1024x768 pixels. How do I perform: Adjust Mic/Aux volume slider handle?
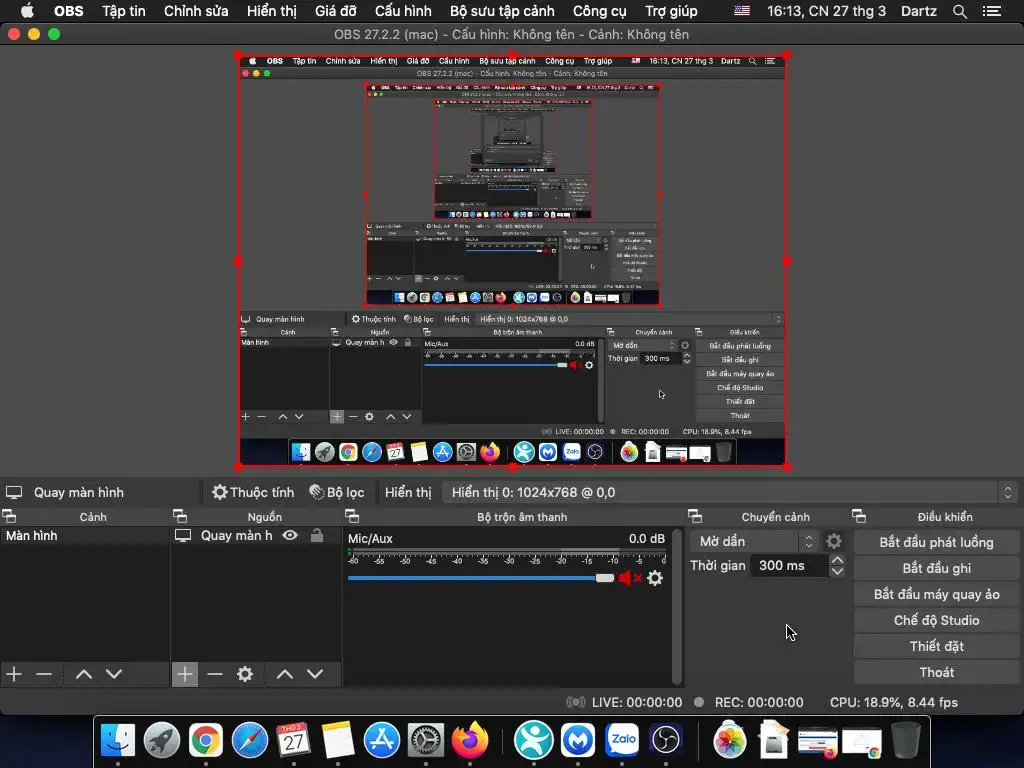pos(605,578)
